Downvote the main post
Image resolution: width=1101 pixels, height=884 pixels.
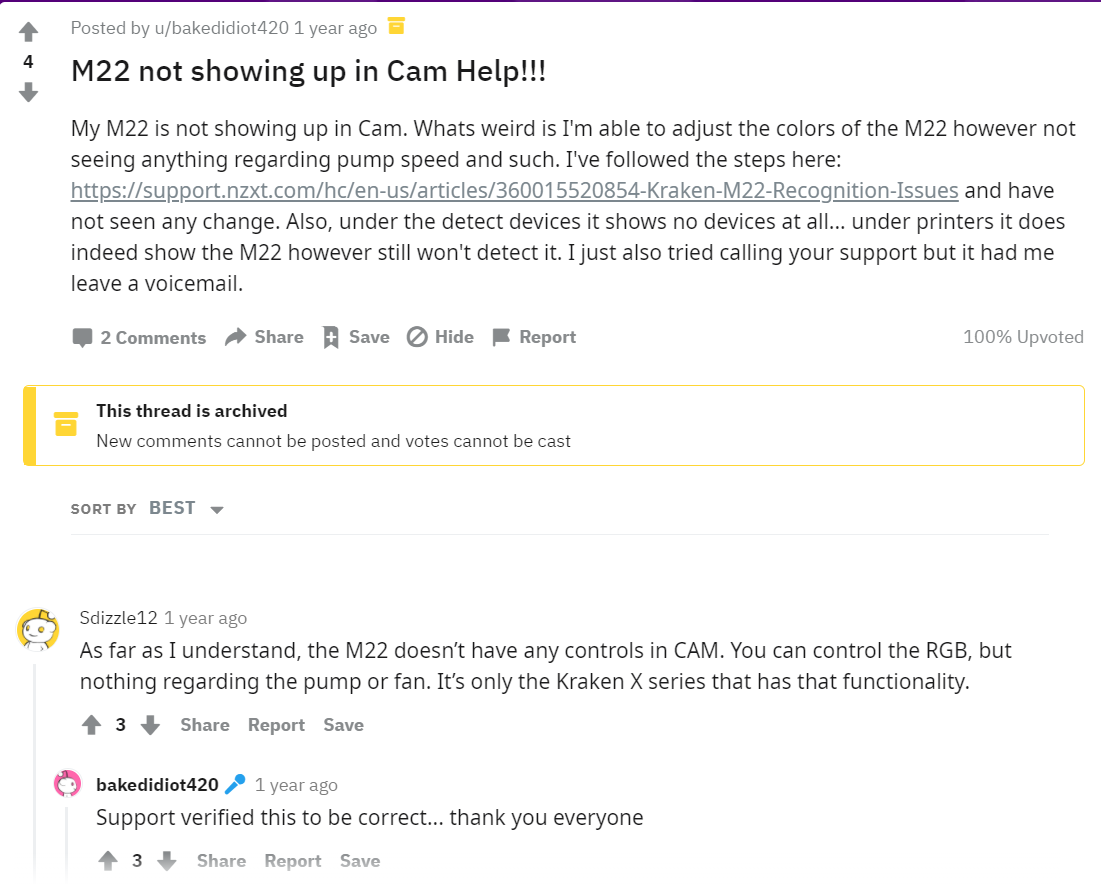click(28, 93)
